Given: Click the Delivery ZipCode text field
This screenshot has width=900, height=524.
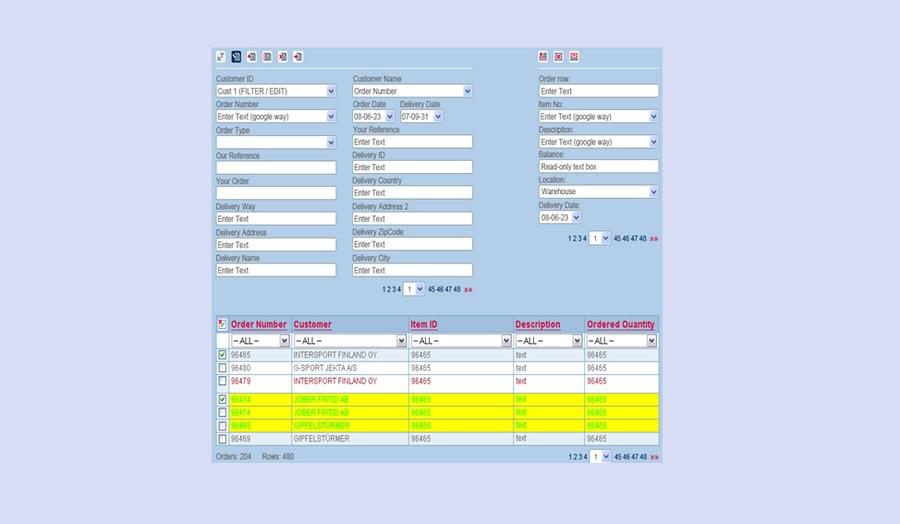Looking at the screenshot, I should point(412,244).
